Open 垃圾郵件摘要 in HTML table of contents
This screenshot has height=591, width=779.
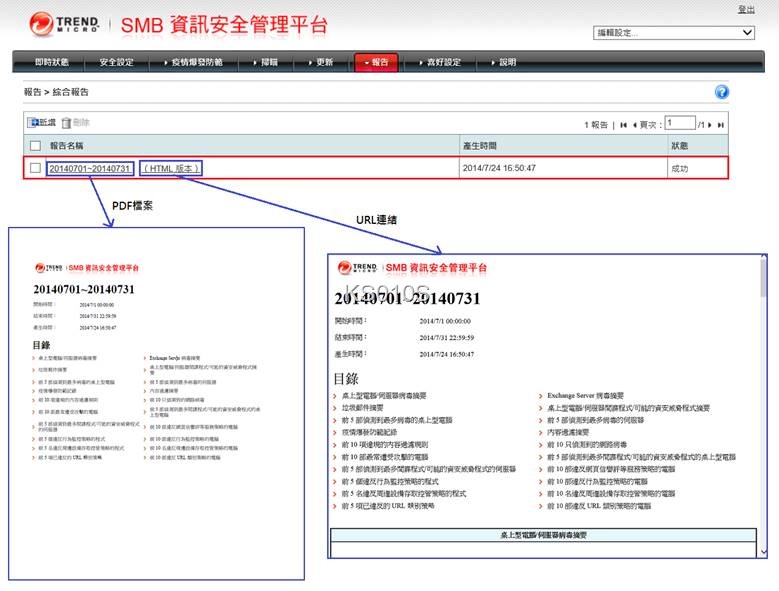tap(362, 408)
